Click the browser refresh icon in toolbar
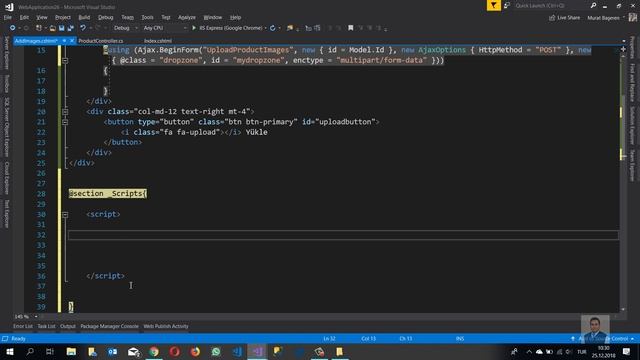640x360 pixels. click(x=272, y=28)
